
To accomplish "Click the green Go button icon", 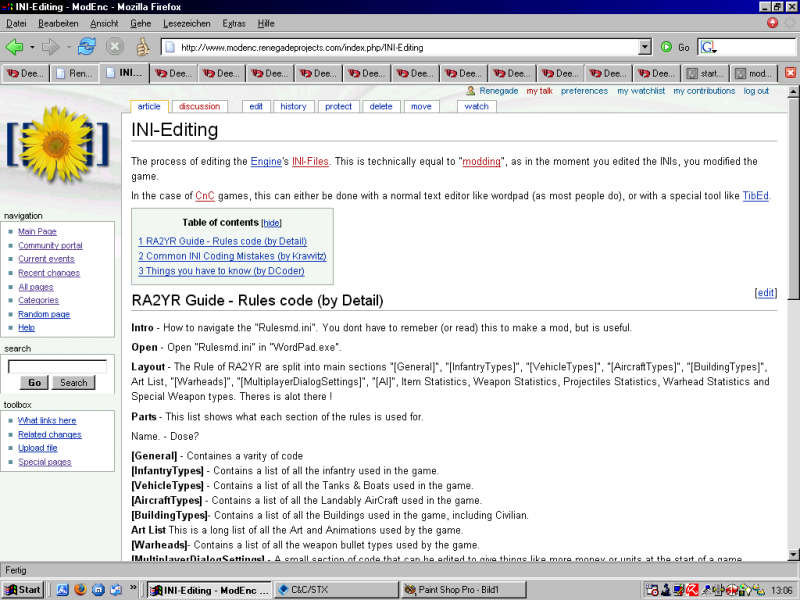I will pos(666,47).
